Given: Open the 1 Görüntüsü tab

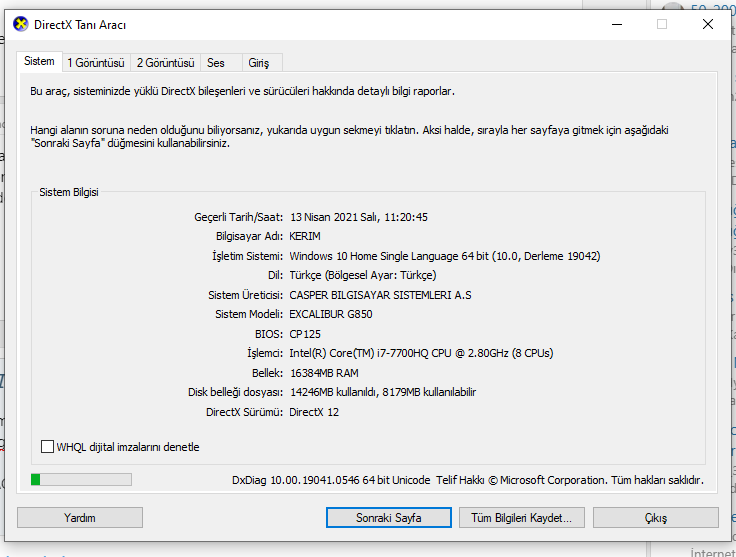Looking at the screenshot, I should pos(96,63).
